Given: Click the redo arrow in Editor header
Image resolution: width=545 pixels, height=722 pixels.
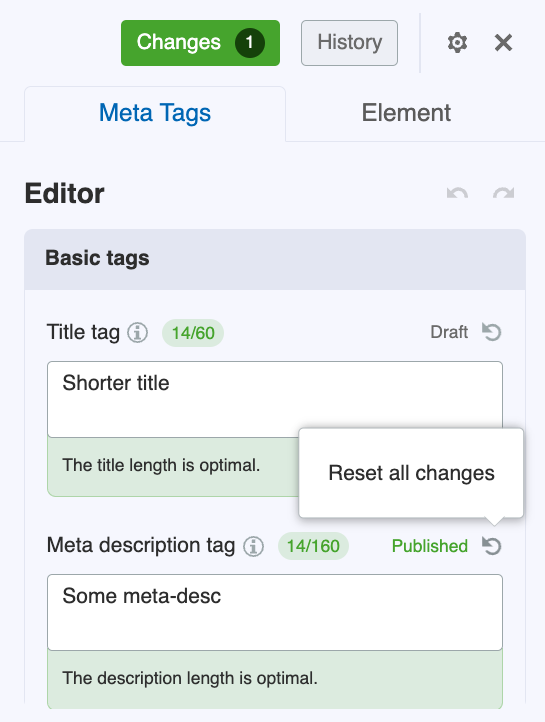Looking at the screenshot, I should click(x=504, y=193).
